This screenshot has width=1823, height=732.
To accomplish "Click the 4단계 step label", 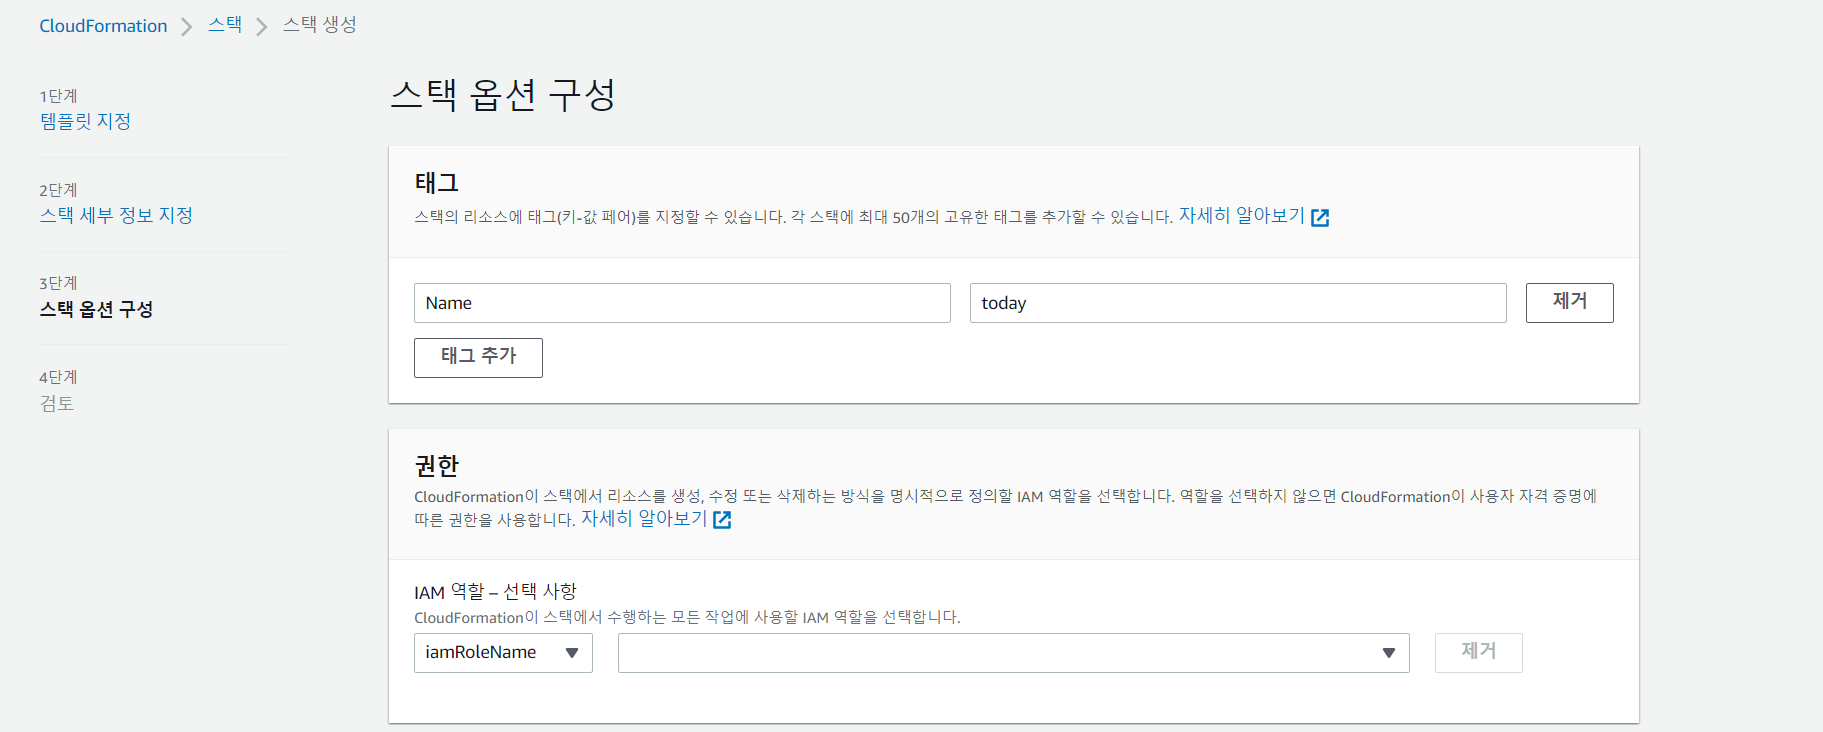I will [x=58, y=377].
